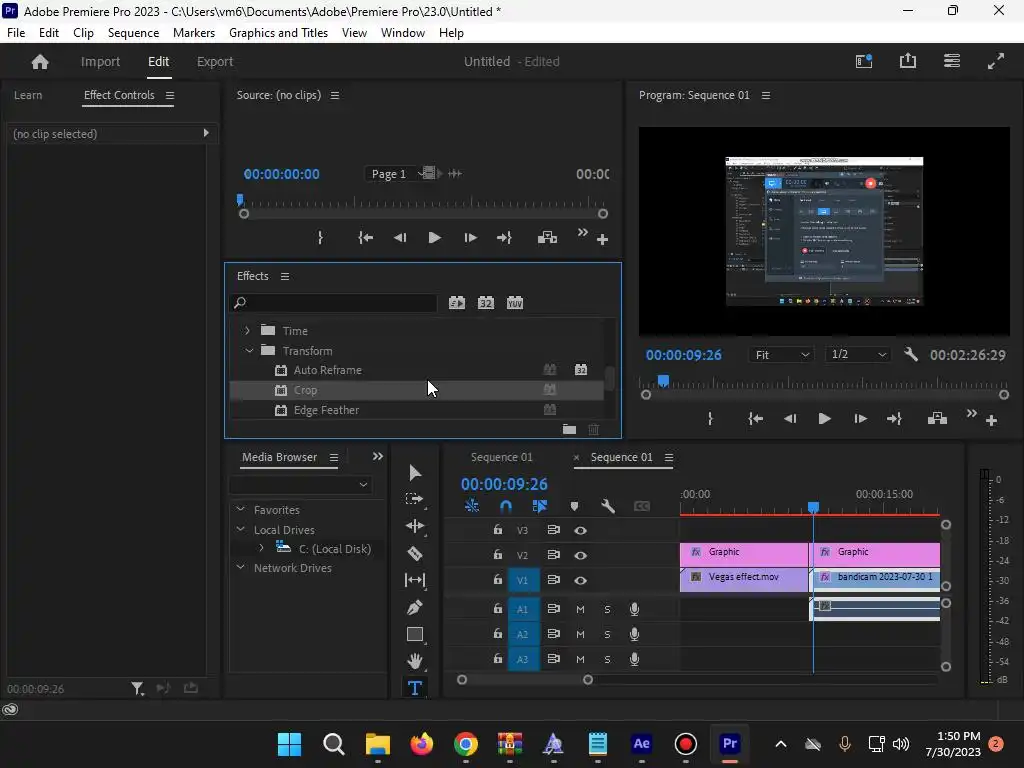
Task: Collapse the Network Drives section
Action: point(240,567)
